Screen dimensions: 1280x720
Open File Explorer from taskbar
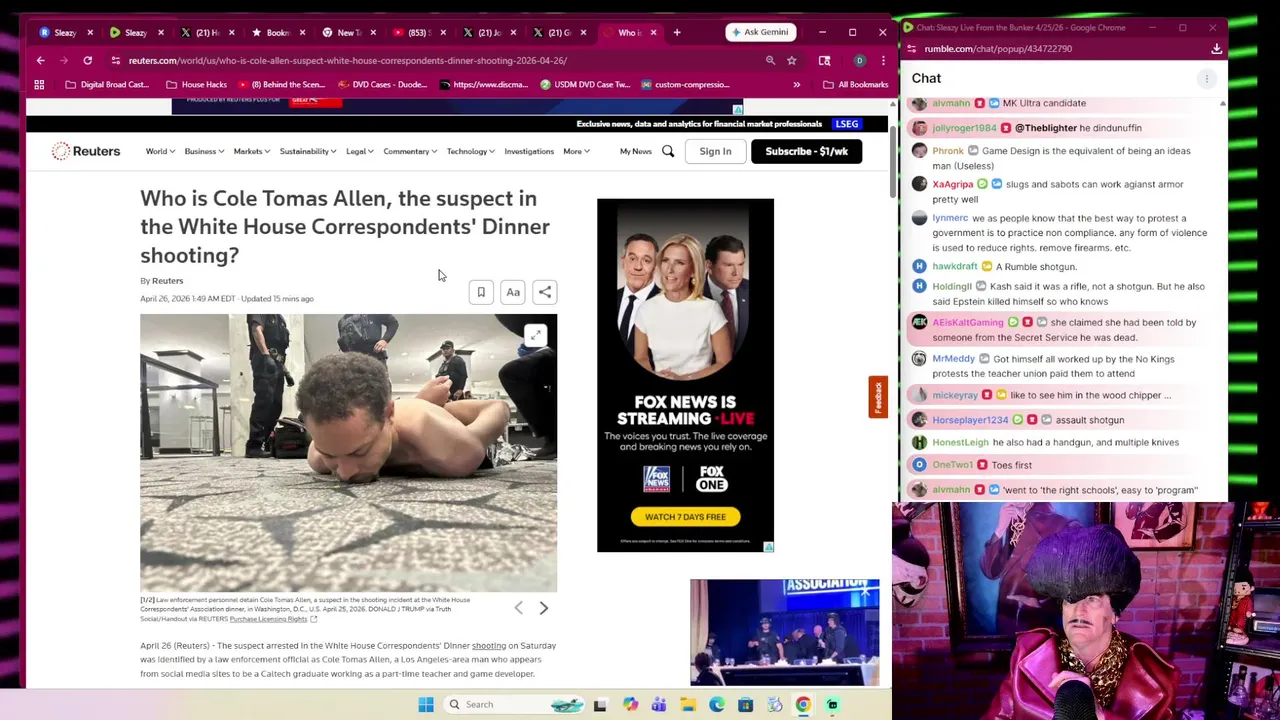pos(688,704)
